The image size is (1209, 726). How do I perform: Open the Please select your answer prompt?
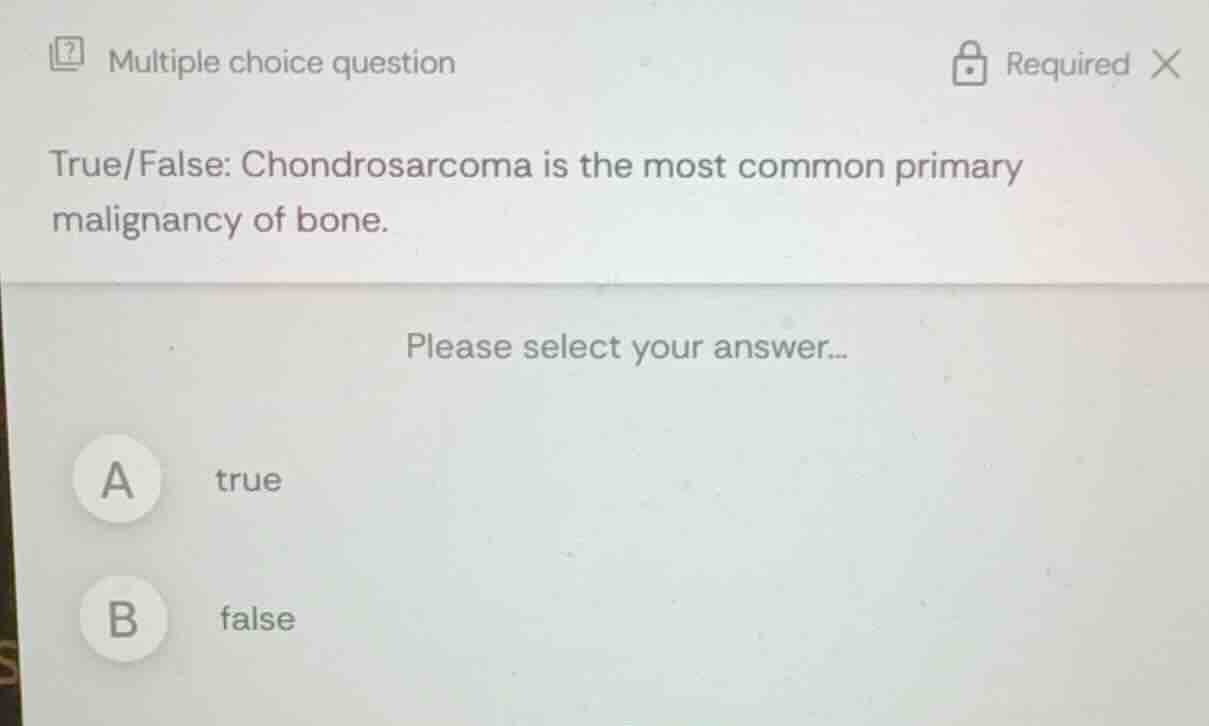pos(625,346)
